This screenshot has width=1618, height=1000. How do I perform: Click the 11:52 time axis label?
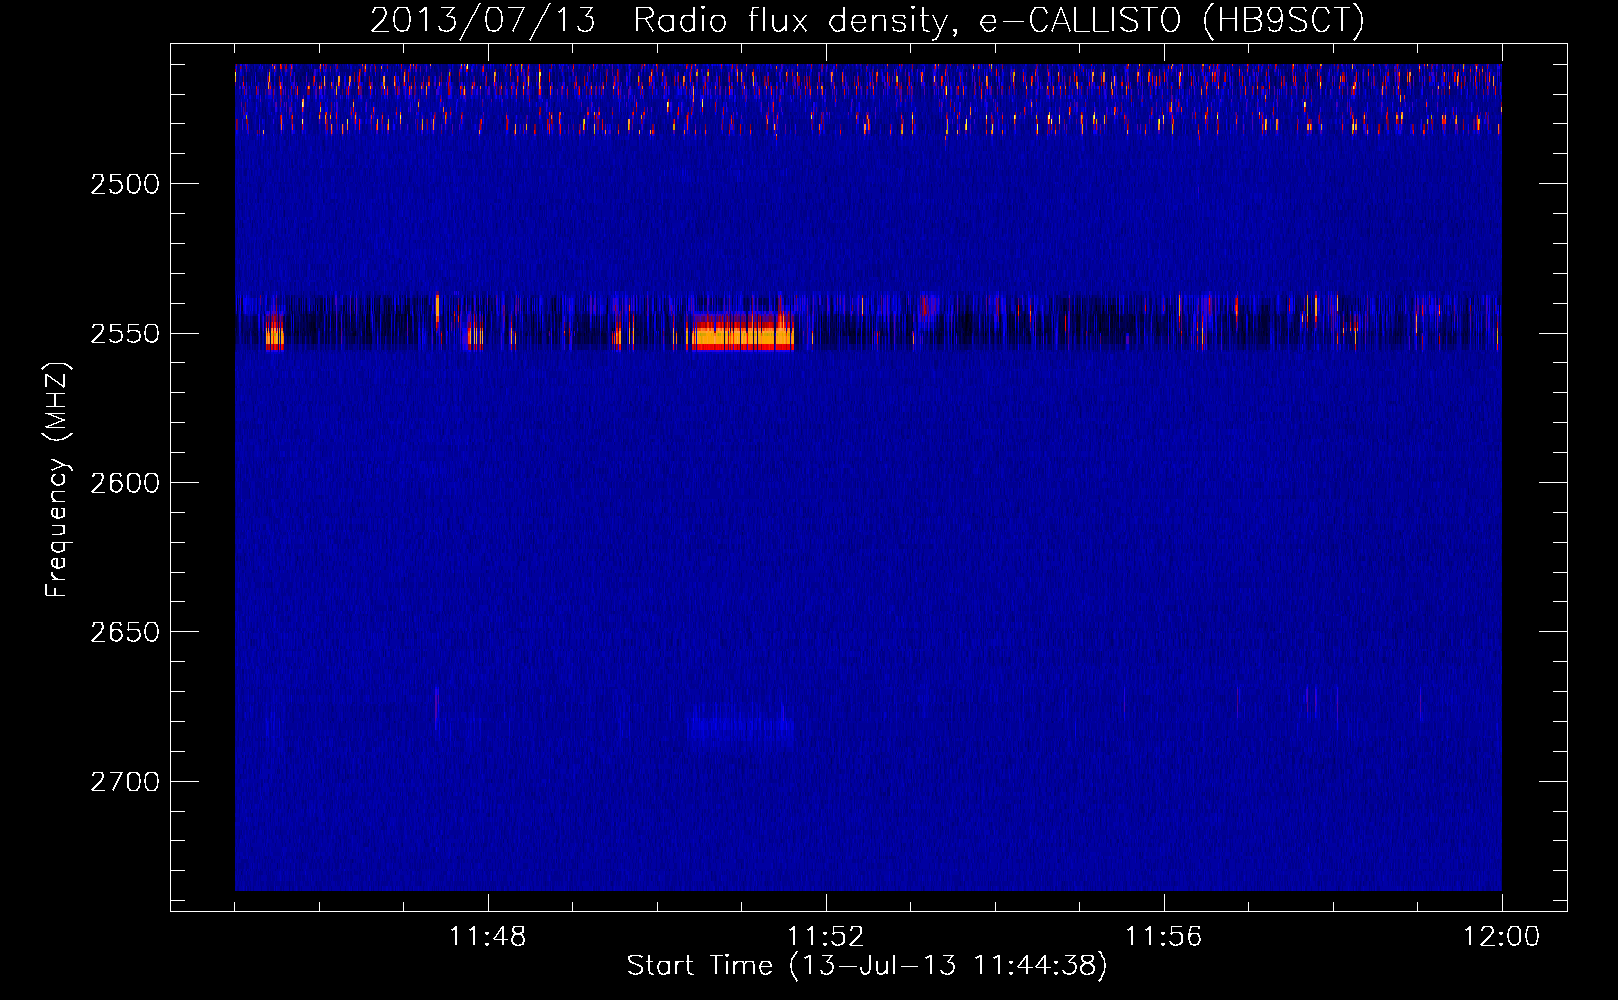[825, 937]
